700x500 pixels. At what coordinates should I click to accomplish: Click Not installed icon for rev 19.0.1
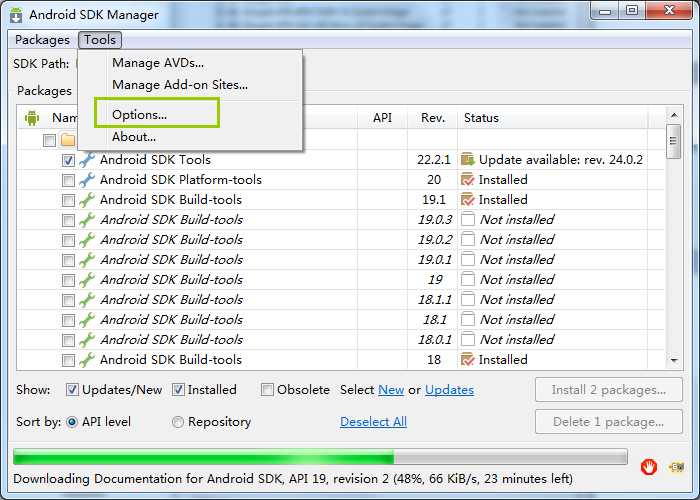pyautogui.click(x=467, y=259)
